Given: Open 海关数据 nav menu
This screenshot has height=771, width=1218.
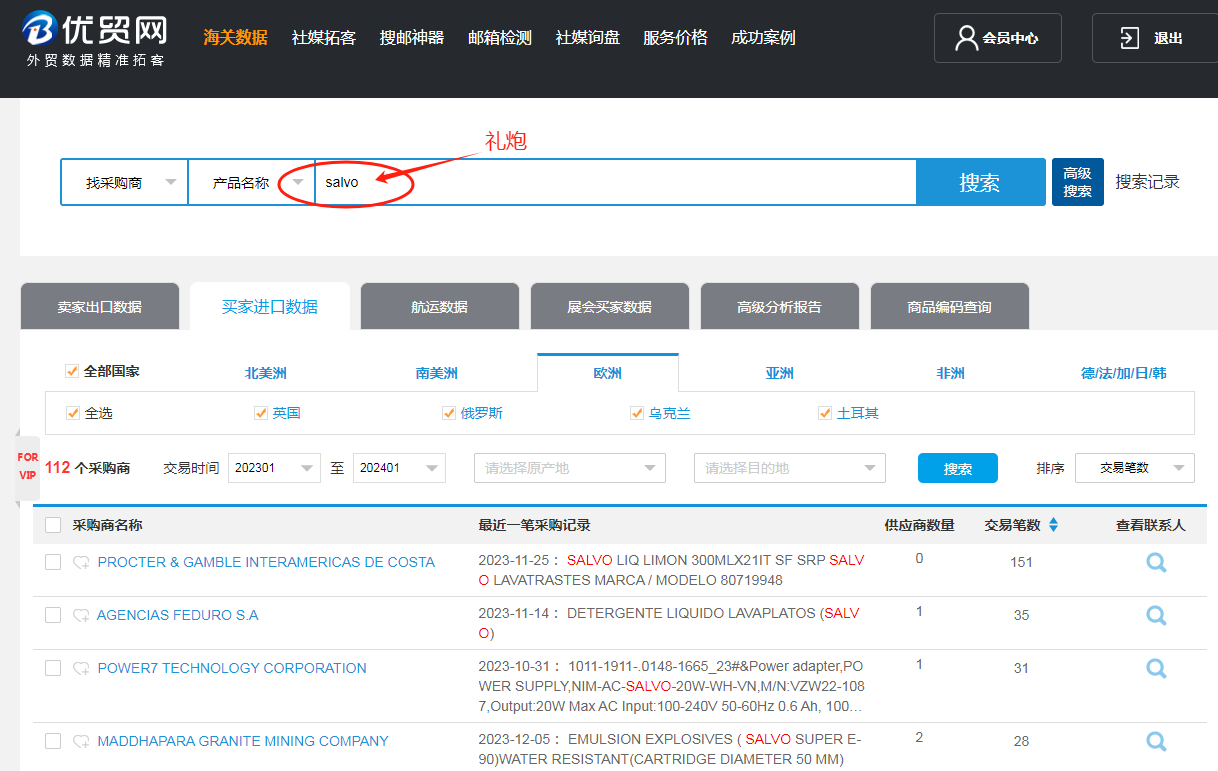Looking at the screenshot, I should [x=236, y=38].
